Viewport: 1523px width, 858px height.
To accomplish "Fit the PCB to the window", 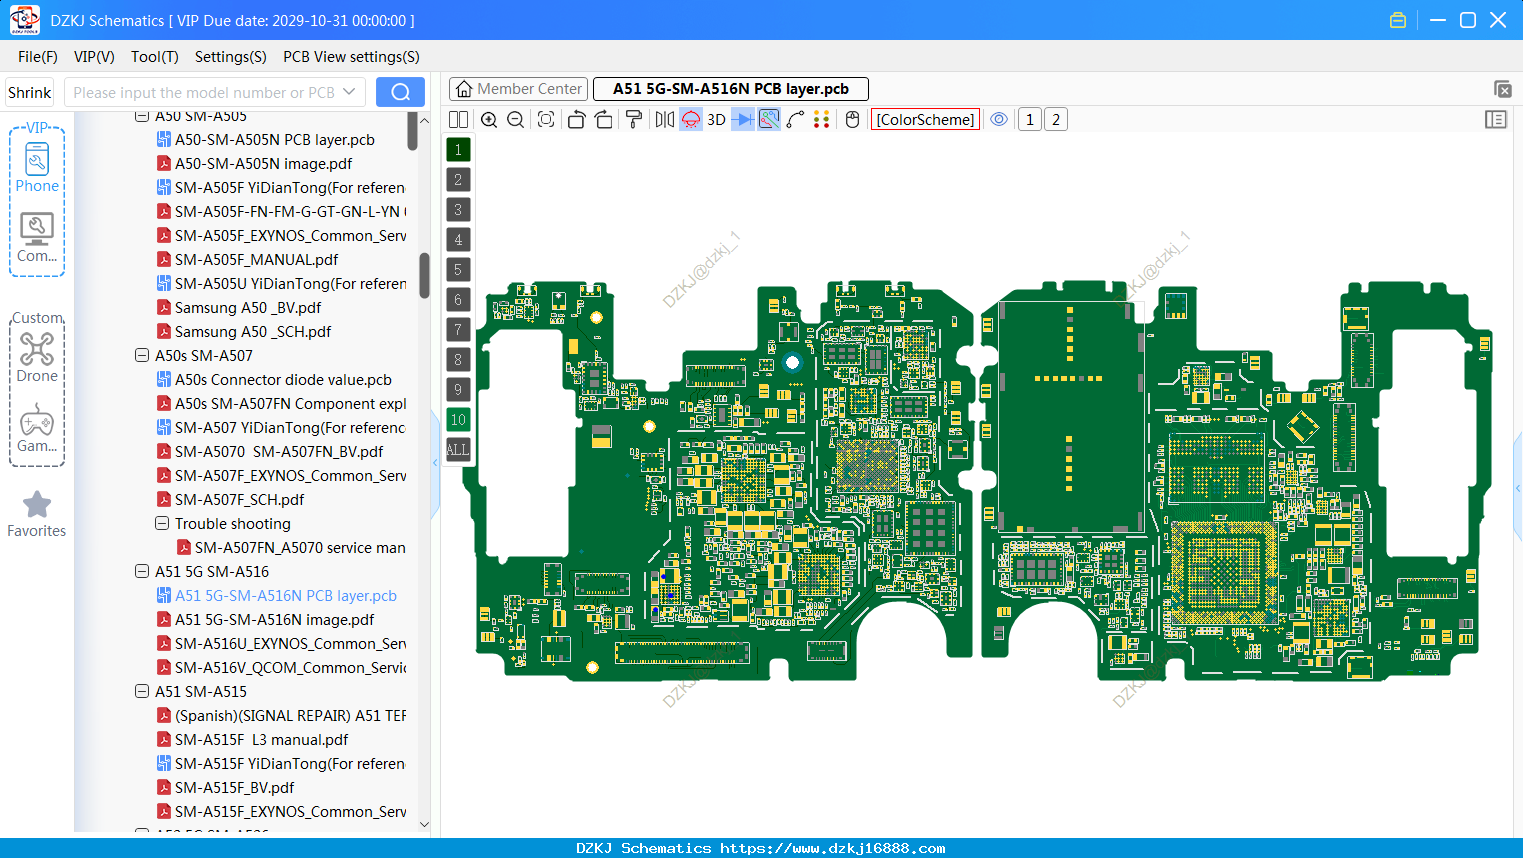I will (x=546, y=120).
